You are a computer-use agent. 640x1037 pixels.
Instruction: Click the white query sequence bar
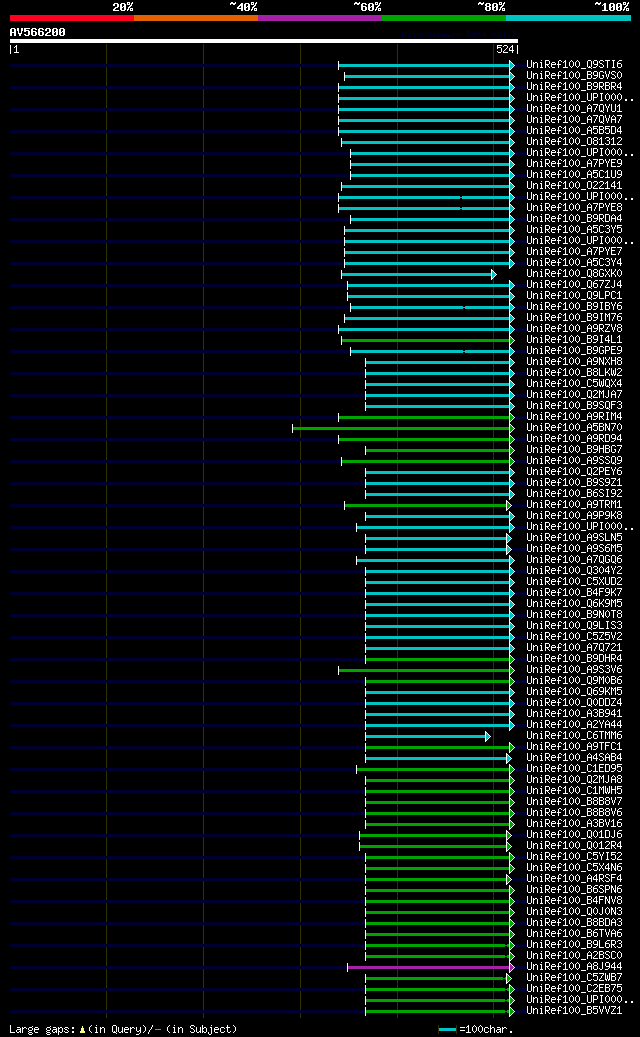[263, 41]
